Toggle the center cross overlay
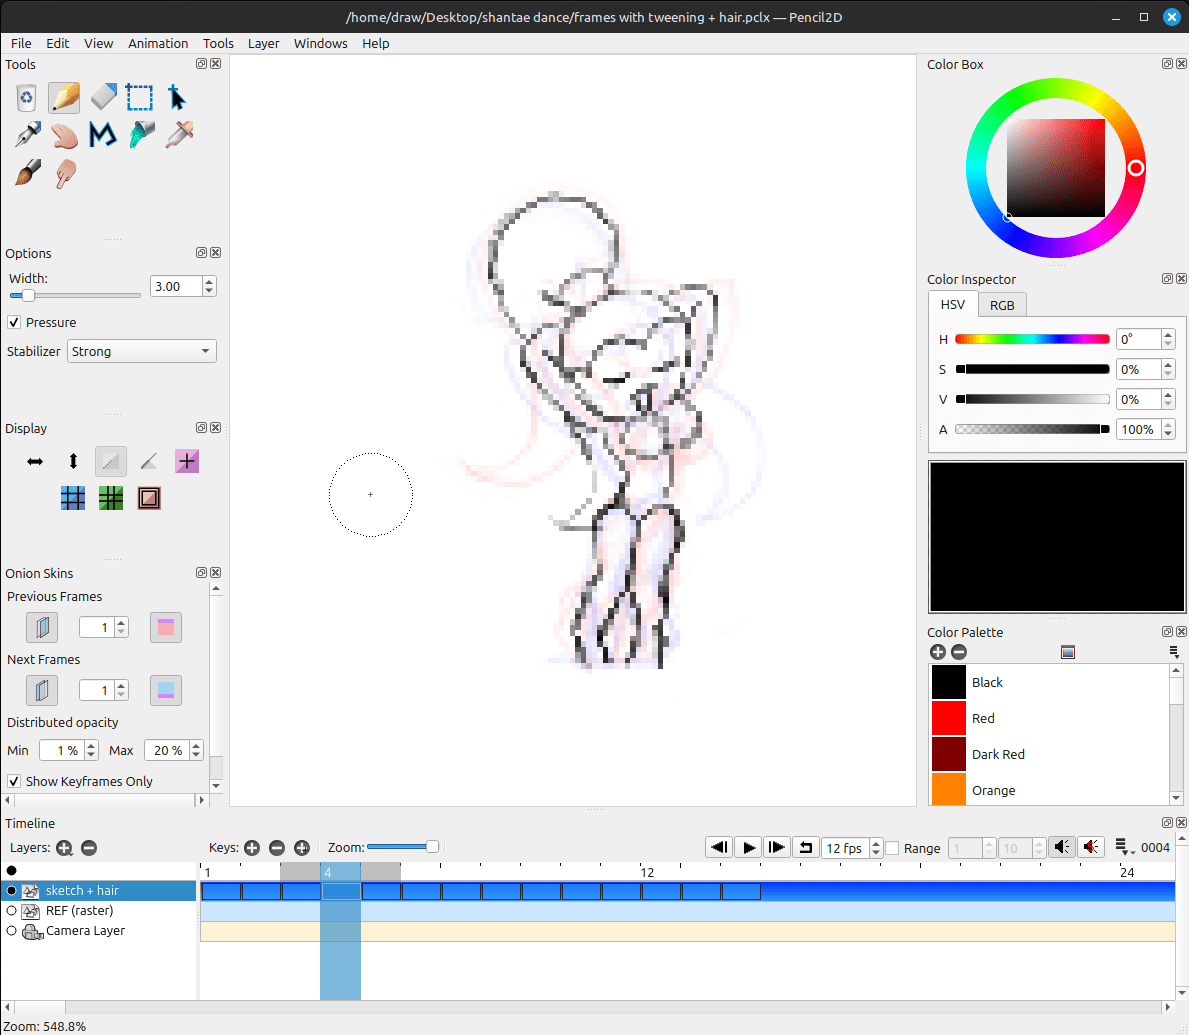The width and height of the screenshot is (1189, 1035). point(187,461)
